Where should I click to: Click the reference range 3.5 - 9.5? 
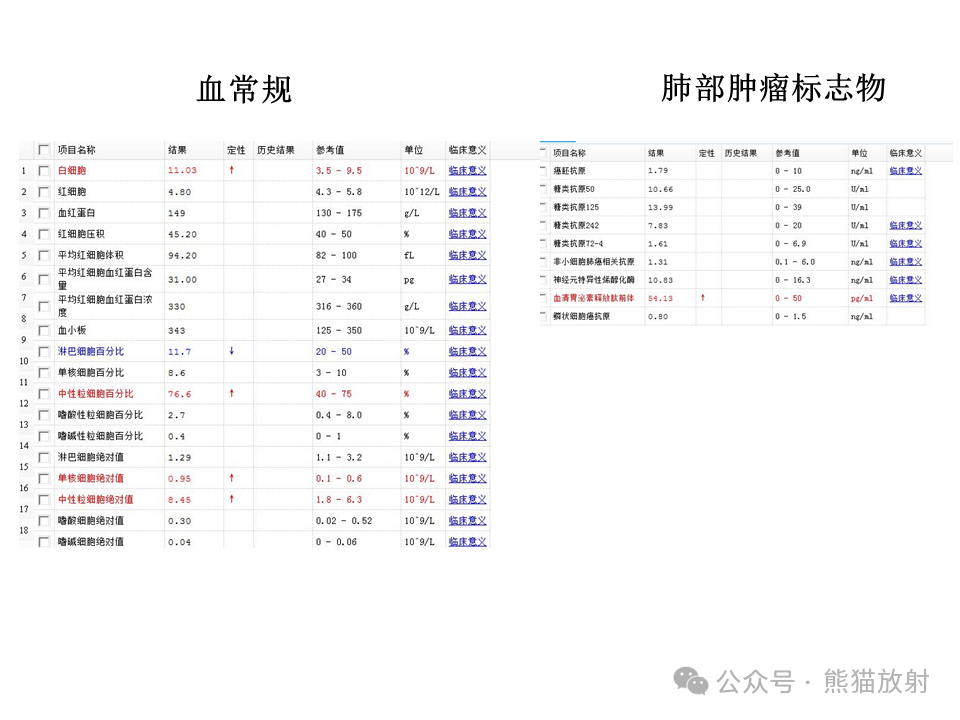(x=339, y=171)
